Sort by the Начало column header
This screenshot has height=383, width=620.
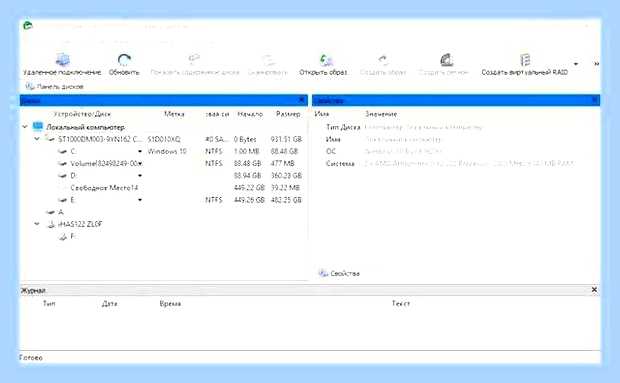point(250,114)
